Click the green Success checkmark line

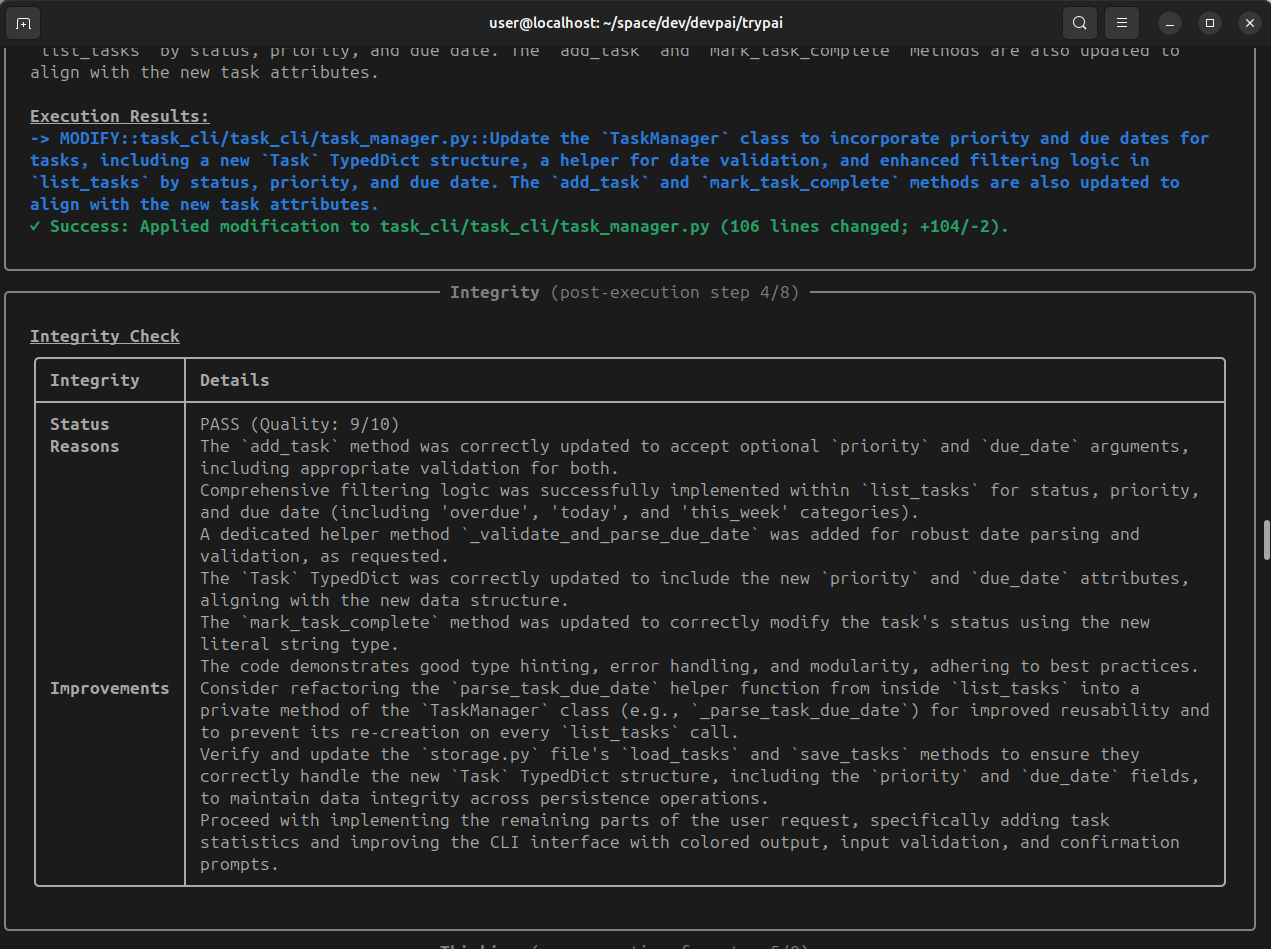[519, 226]
